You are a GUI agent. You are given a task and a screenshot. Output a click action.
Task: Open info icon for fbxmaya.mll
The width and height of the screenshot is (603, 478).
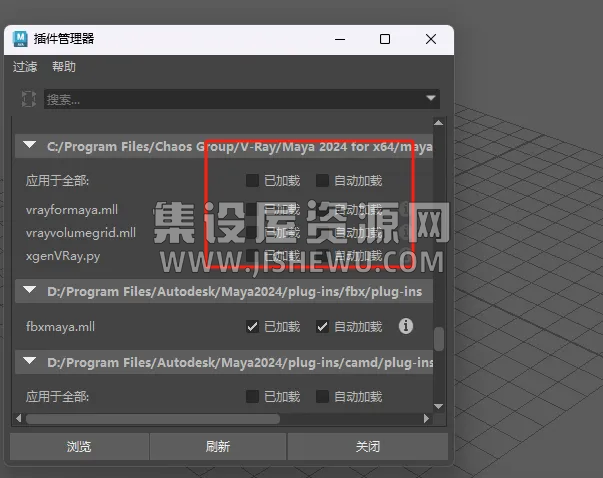coord(406,326)
